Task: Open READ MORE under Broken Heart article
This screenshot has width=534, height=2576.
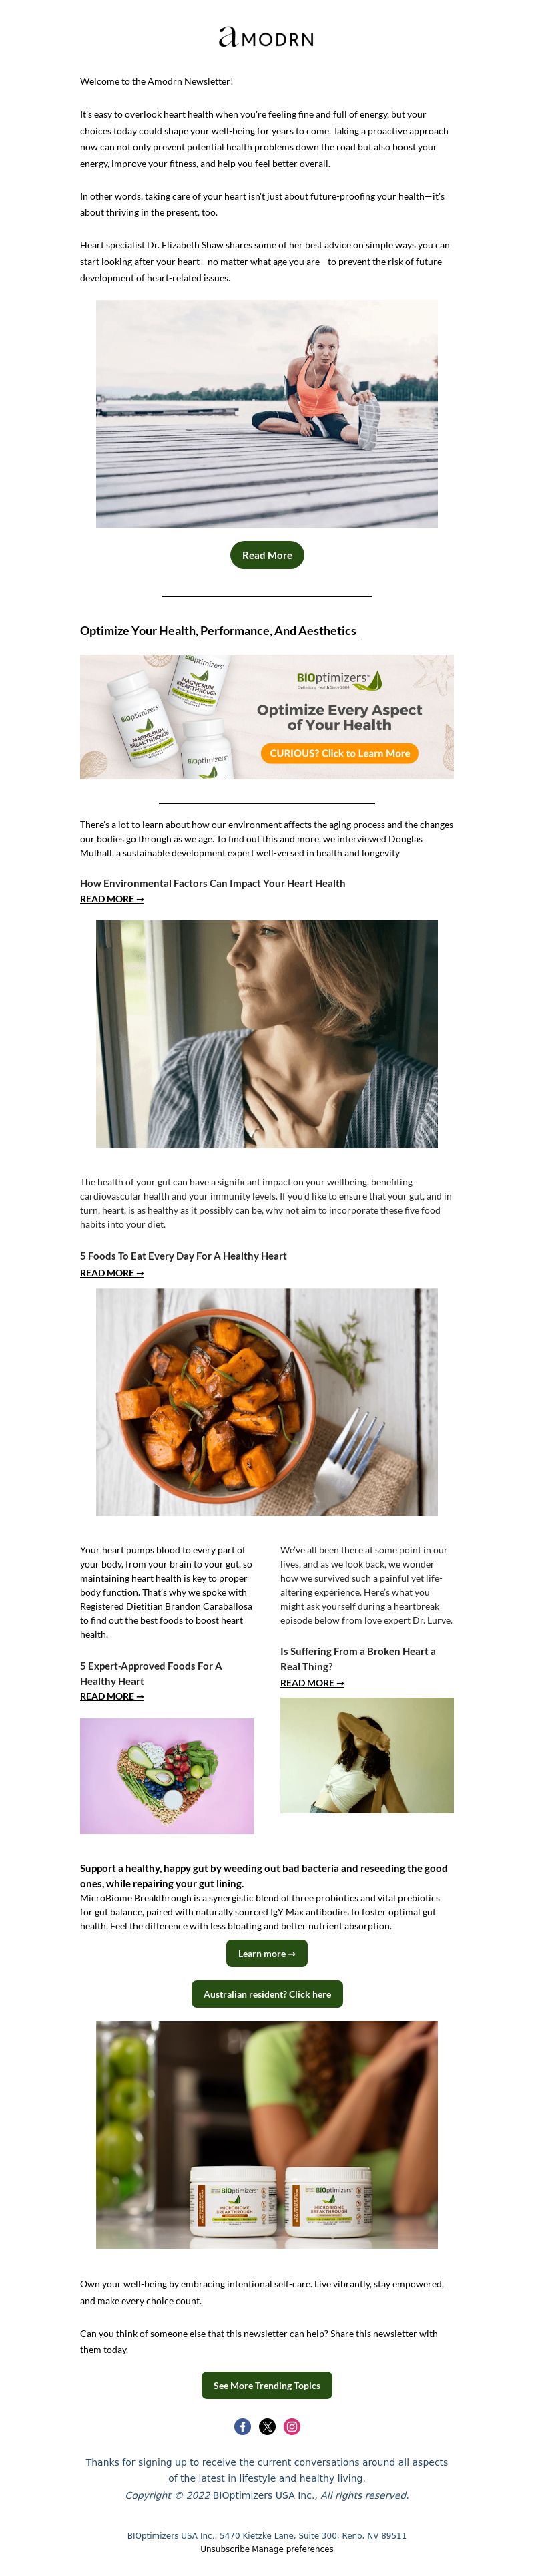Action: (x=312, y=1682)
